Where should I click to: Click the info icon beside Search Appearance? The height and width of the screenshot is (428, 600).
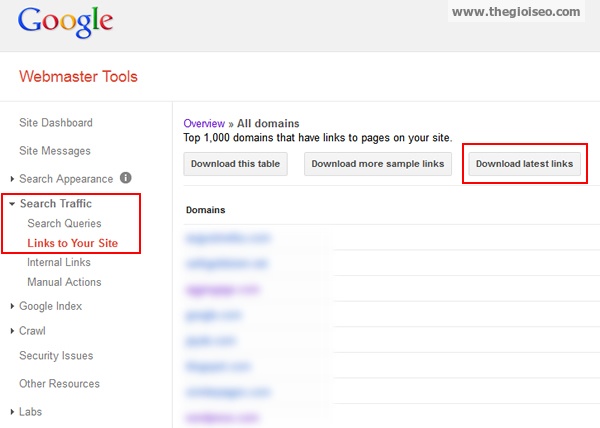pyautogui.click(x=126, y=178)
